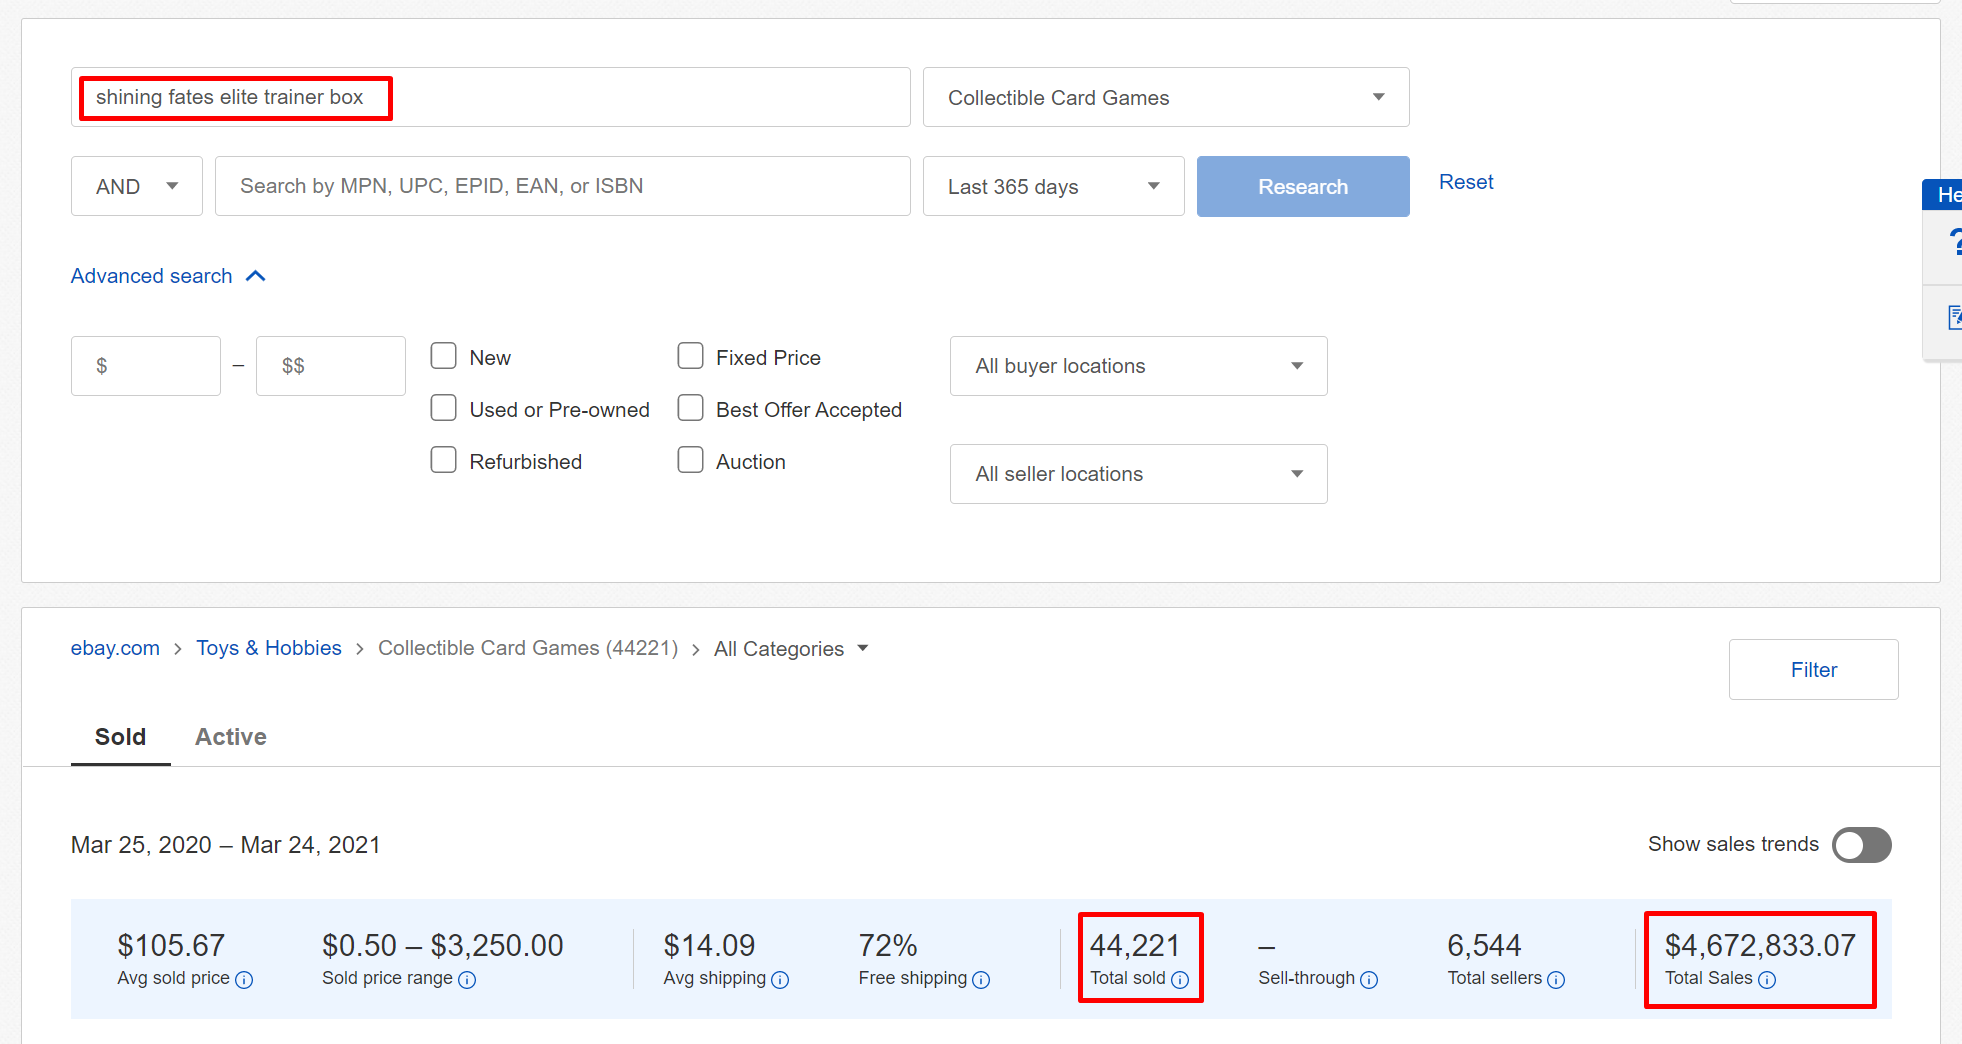Viewport: 1962px width, 1044px height.
Task: Click the minimum price input field
Action: (146, 366)
